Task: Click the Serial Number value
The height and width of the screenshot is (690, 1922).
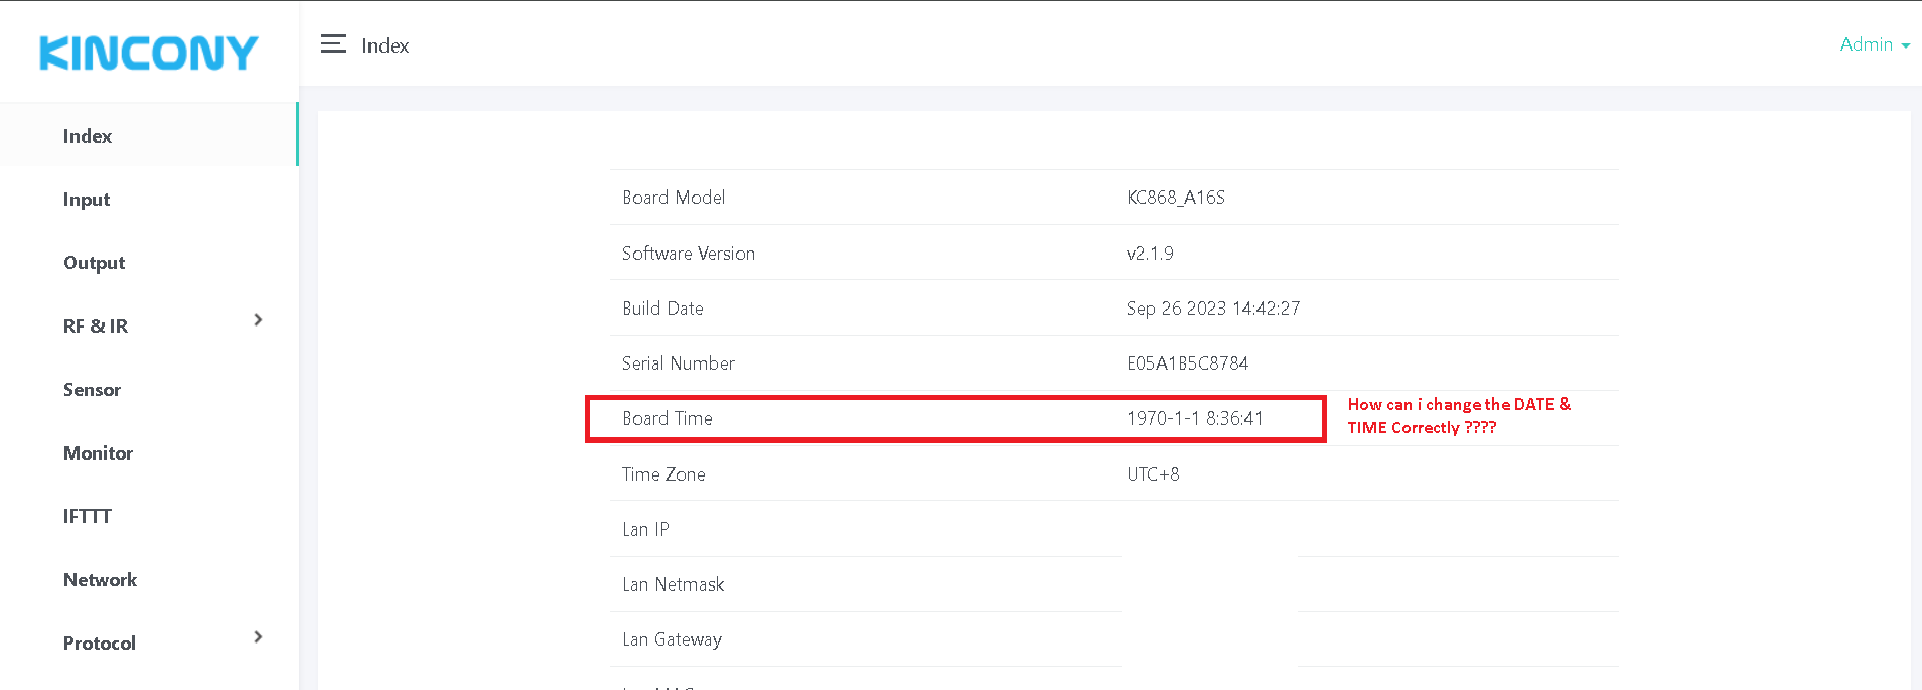Action: point(1187,364)
